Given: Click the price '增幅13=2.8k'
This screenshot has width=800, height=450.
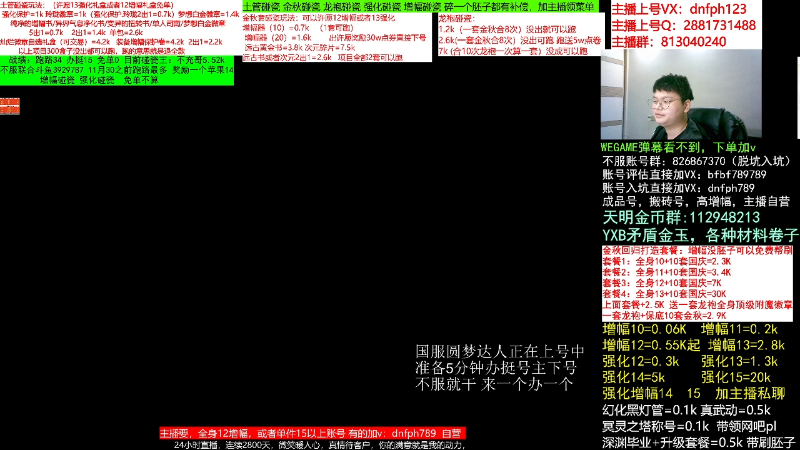Looking at the screenshot, I should click(746, 345).
